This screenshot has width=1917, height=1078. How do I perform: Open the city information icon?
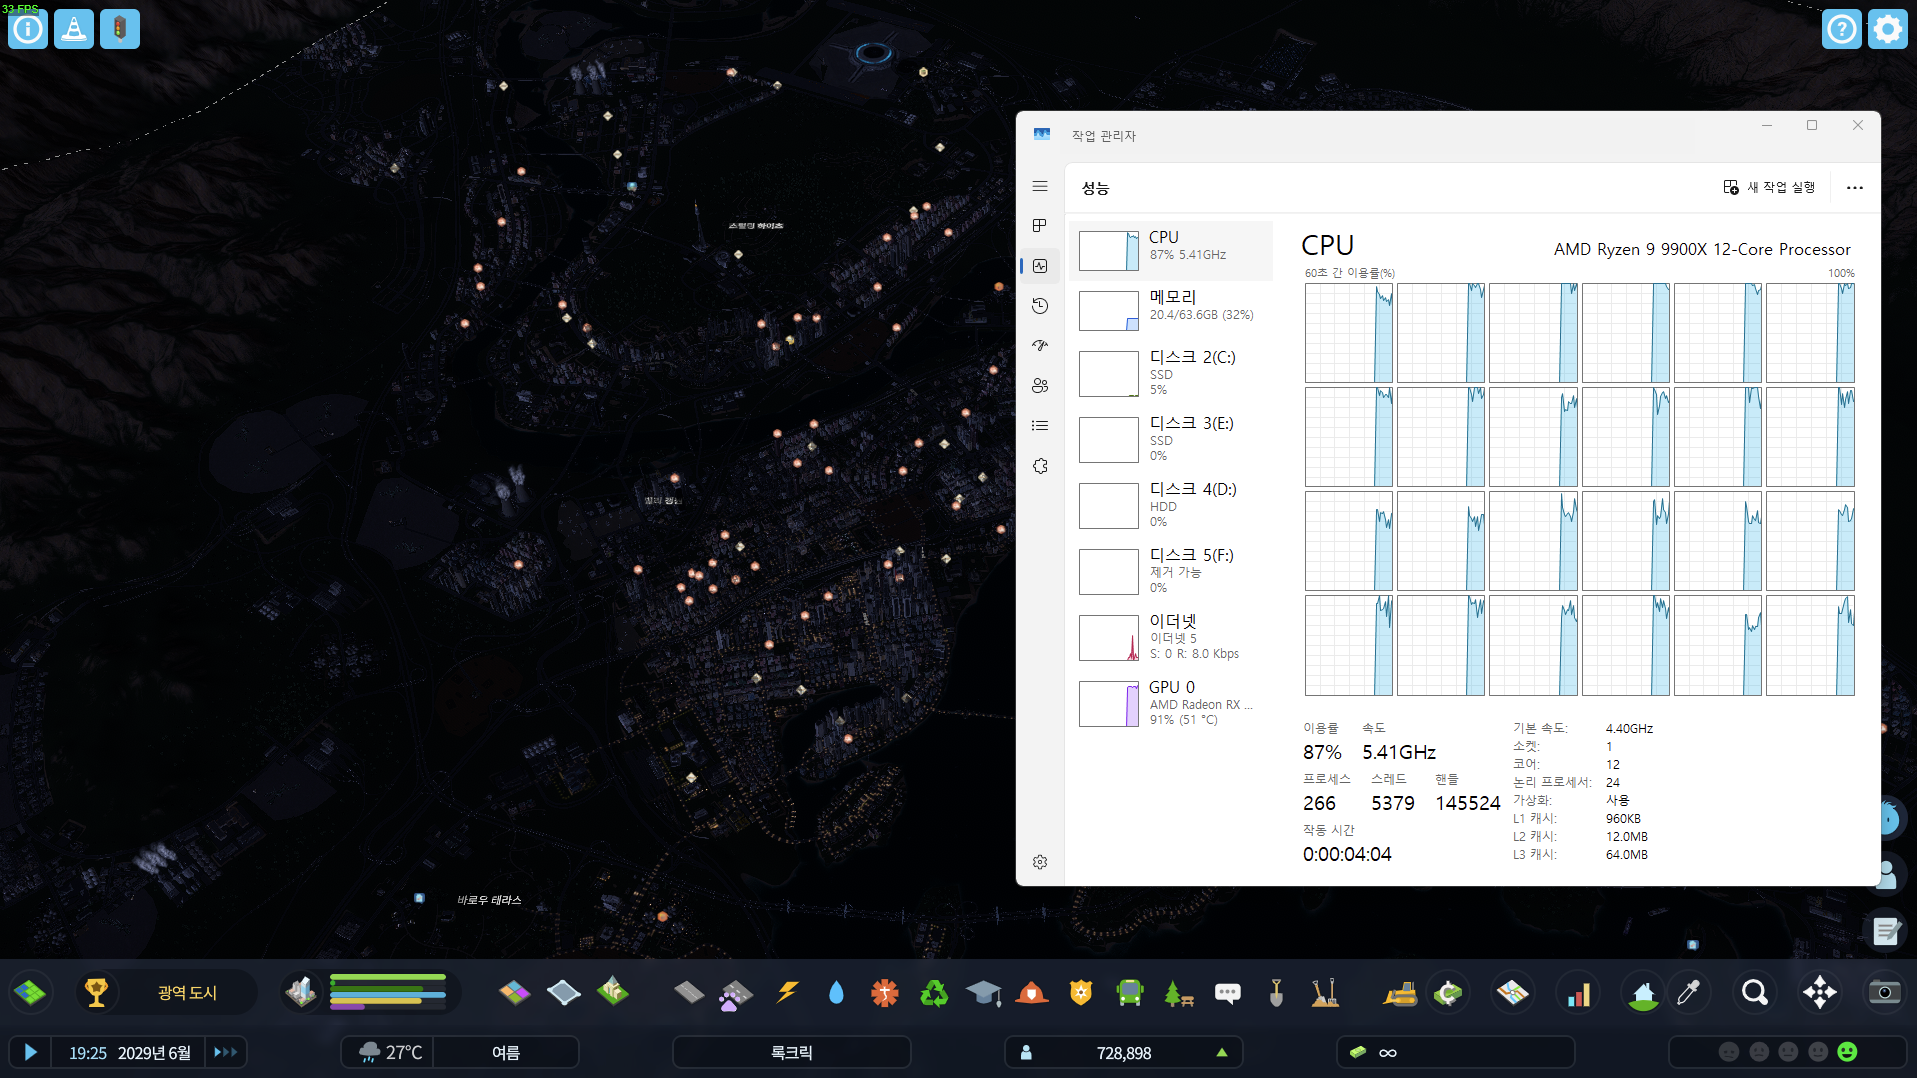[x=28, y=29]
